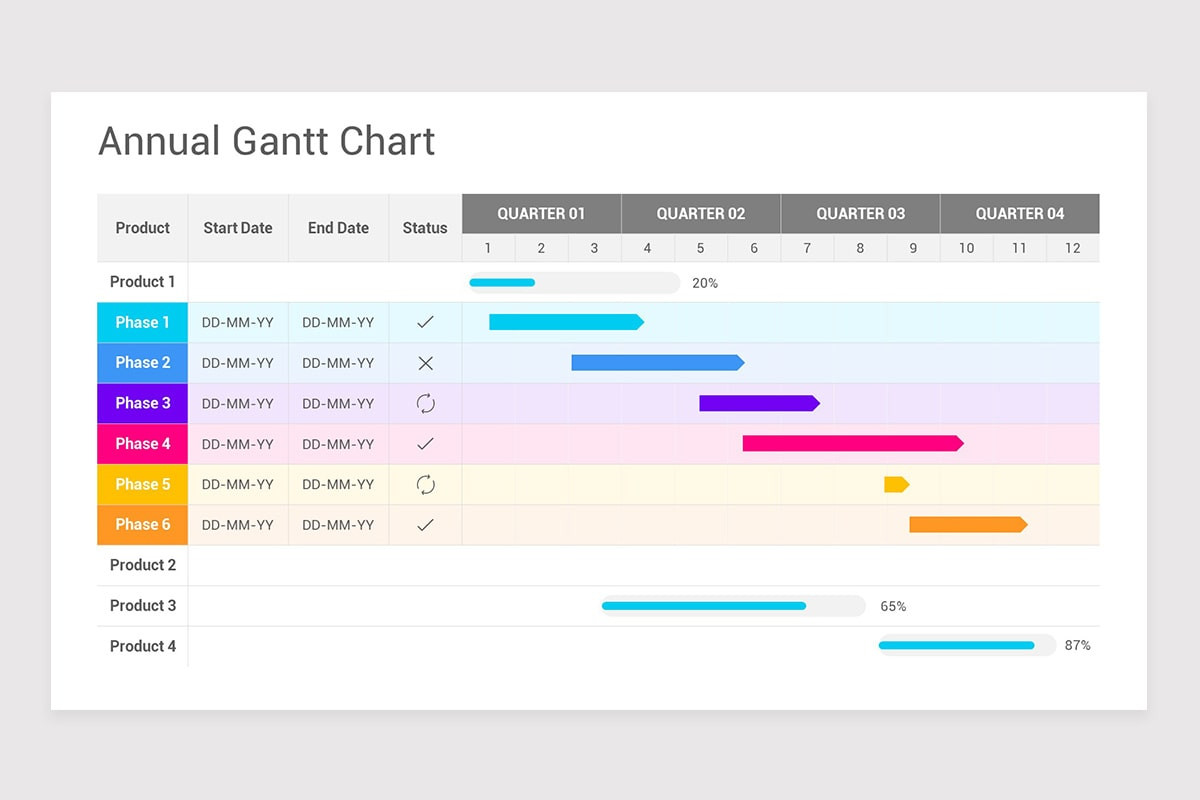
Task: Click the Phase 1 start date field
Action: (x=238, y=322)
